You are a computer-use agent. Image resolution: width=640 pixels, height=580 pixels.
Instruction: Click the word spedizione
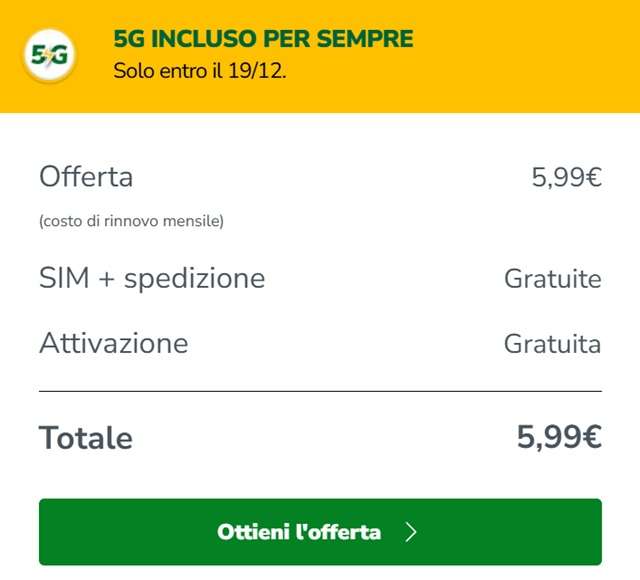[197, 277]
